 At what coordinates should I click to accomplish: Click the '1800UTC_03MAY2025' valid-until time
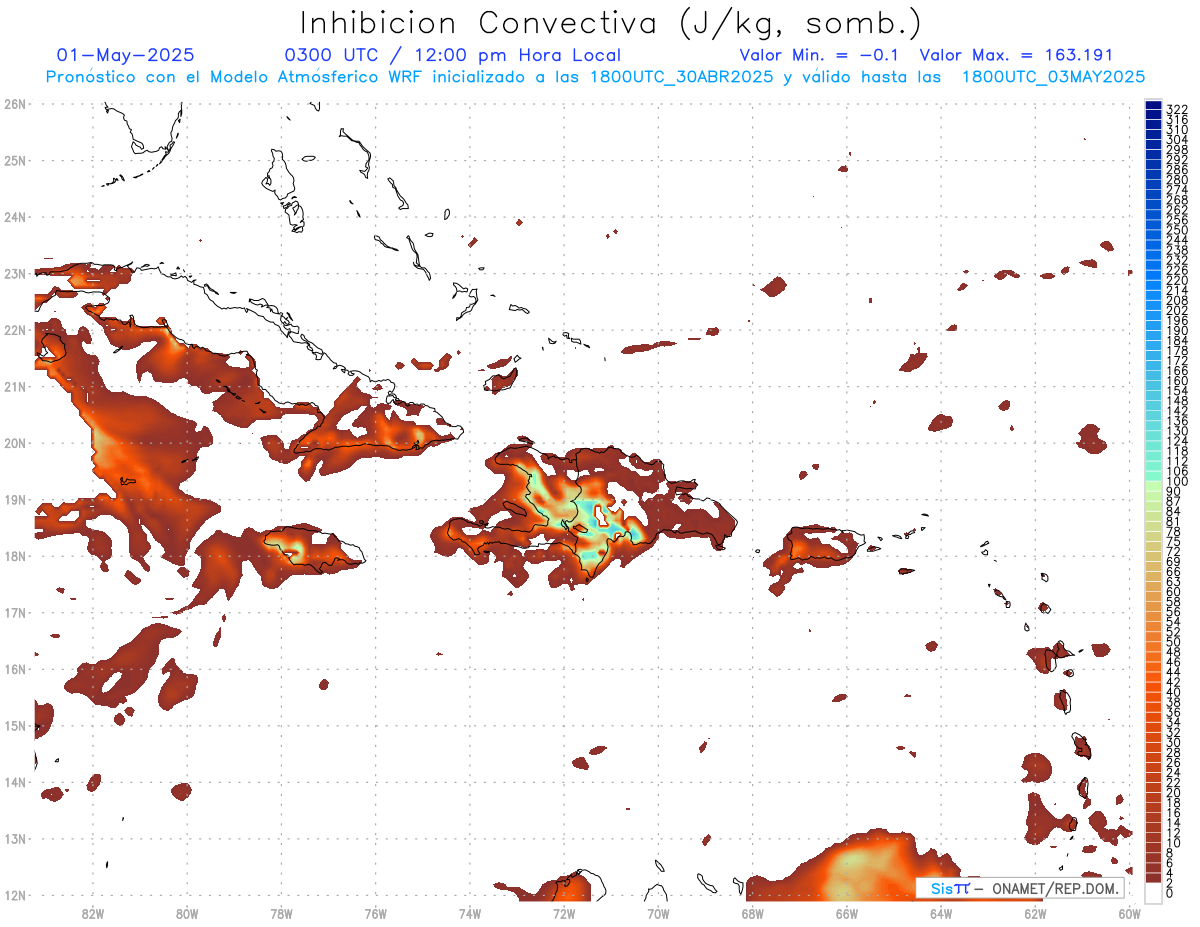coord(1054,77)
